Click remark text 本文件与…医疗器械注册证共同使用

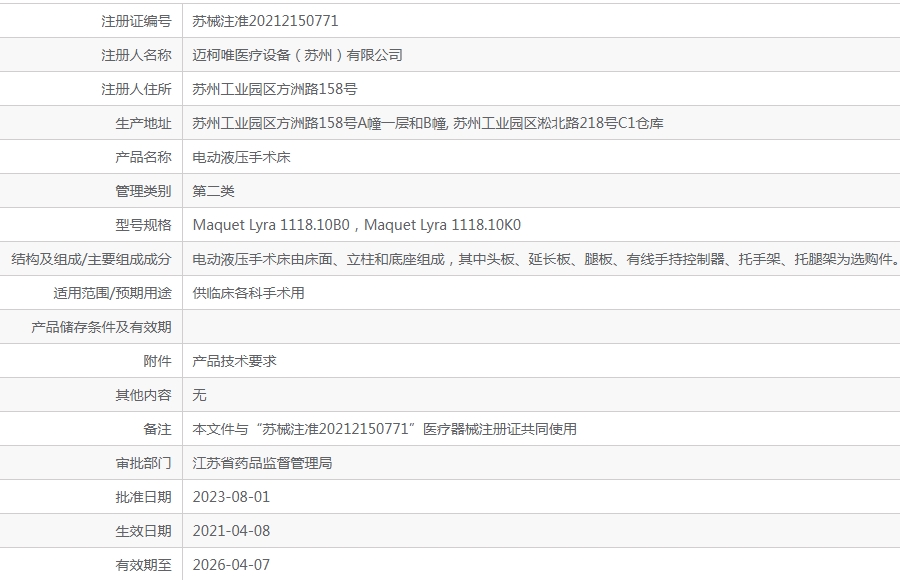(x=385, y=430)
